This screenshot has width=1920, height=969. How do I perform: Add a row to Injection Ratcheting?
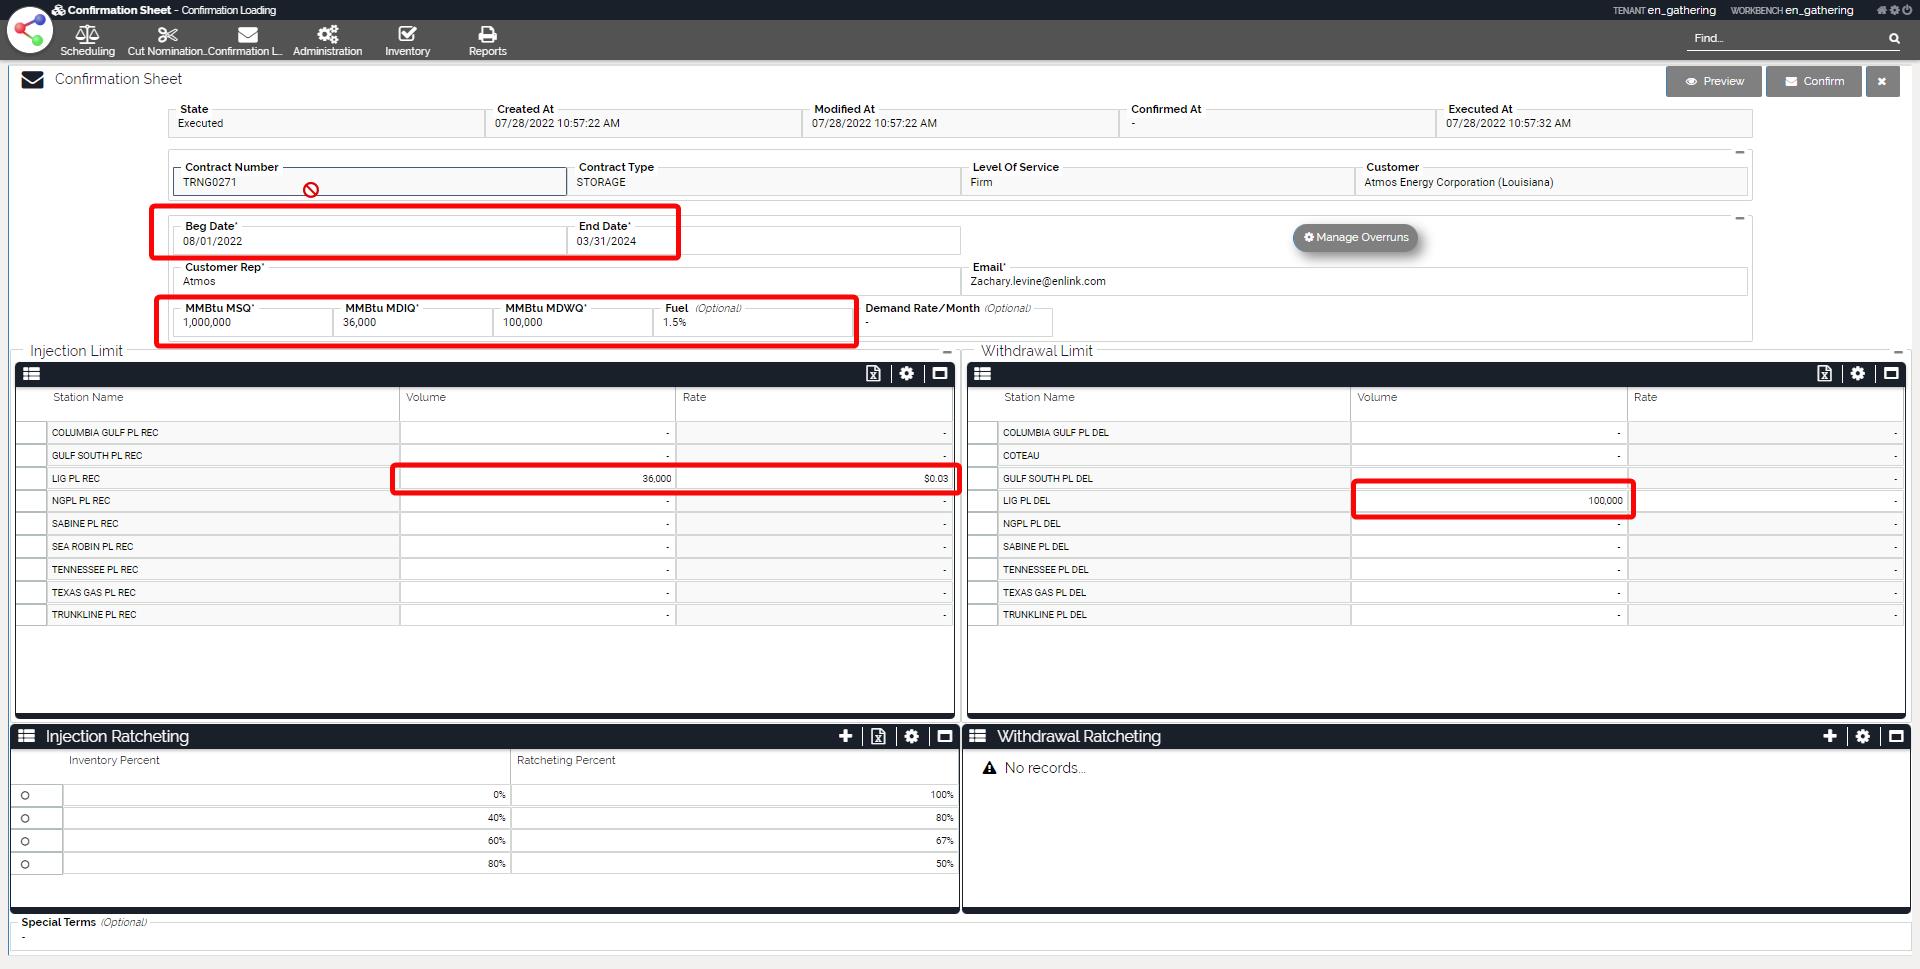pos(845,736)
